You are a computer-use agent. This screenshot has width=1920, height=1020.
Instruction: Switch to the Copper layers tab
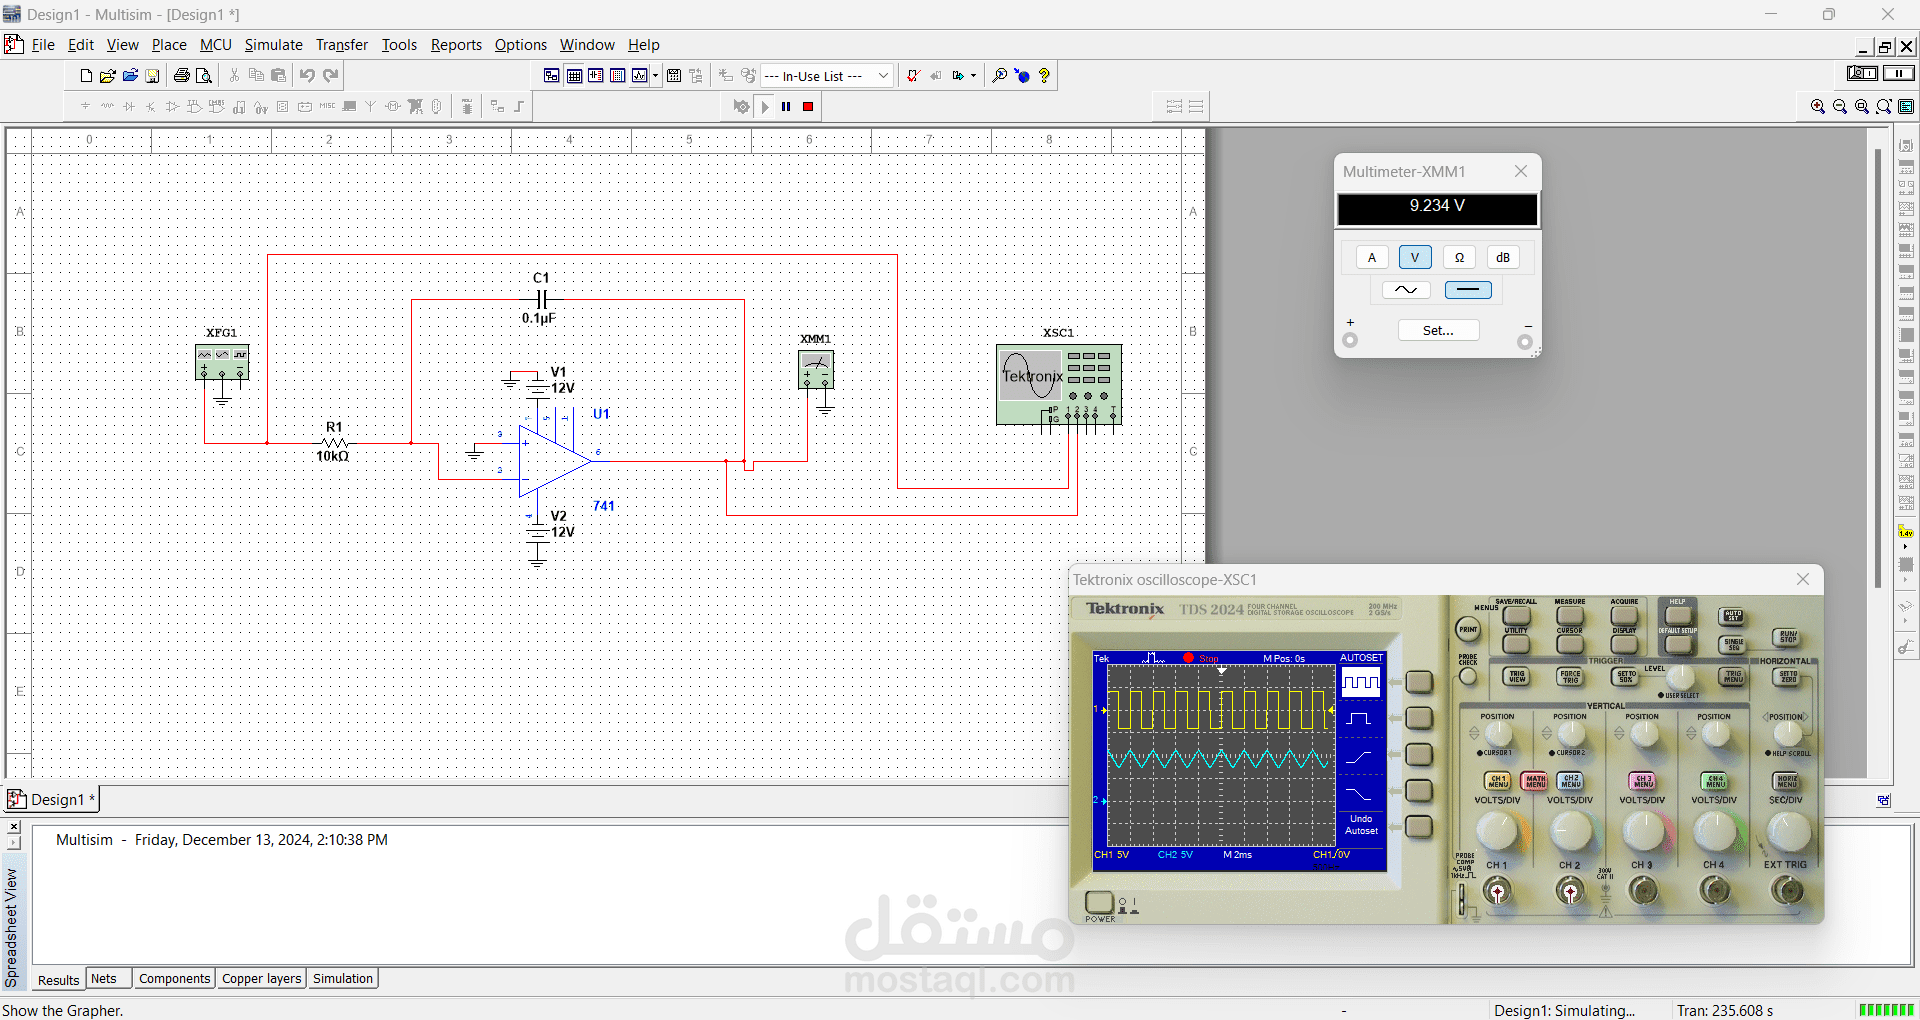coord(261,979)
